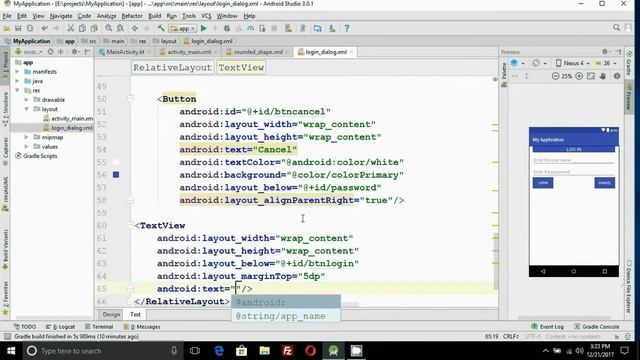Screen dimensions: 640x360
Task: Open the design surface layers dropdown
Action: click(x=517, y=63)
